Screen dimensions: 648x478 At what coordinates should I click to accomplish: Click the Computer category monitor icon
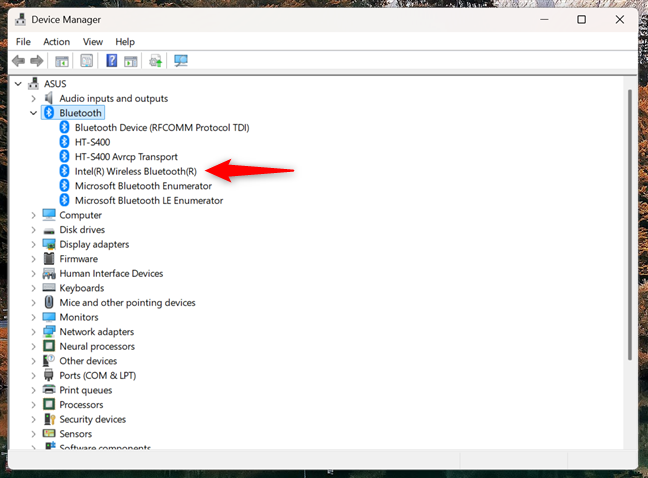49,214
